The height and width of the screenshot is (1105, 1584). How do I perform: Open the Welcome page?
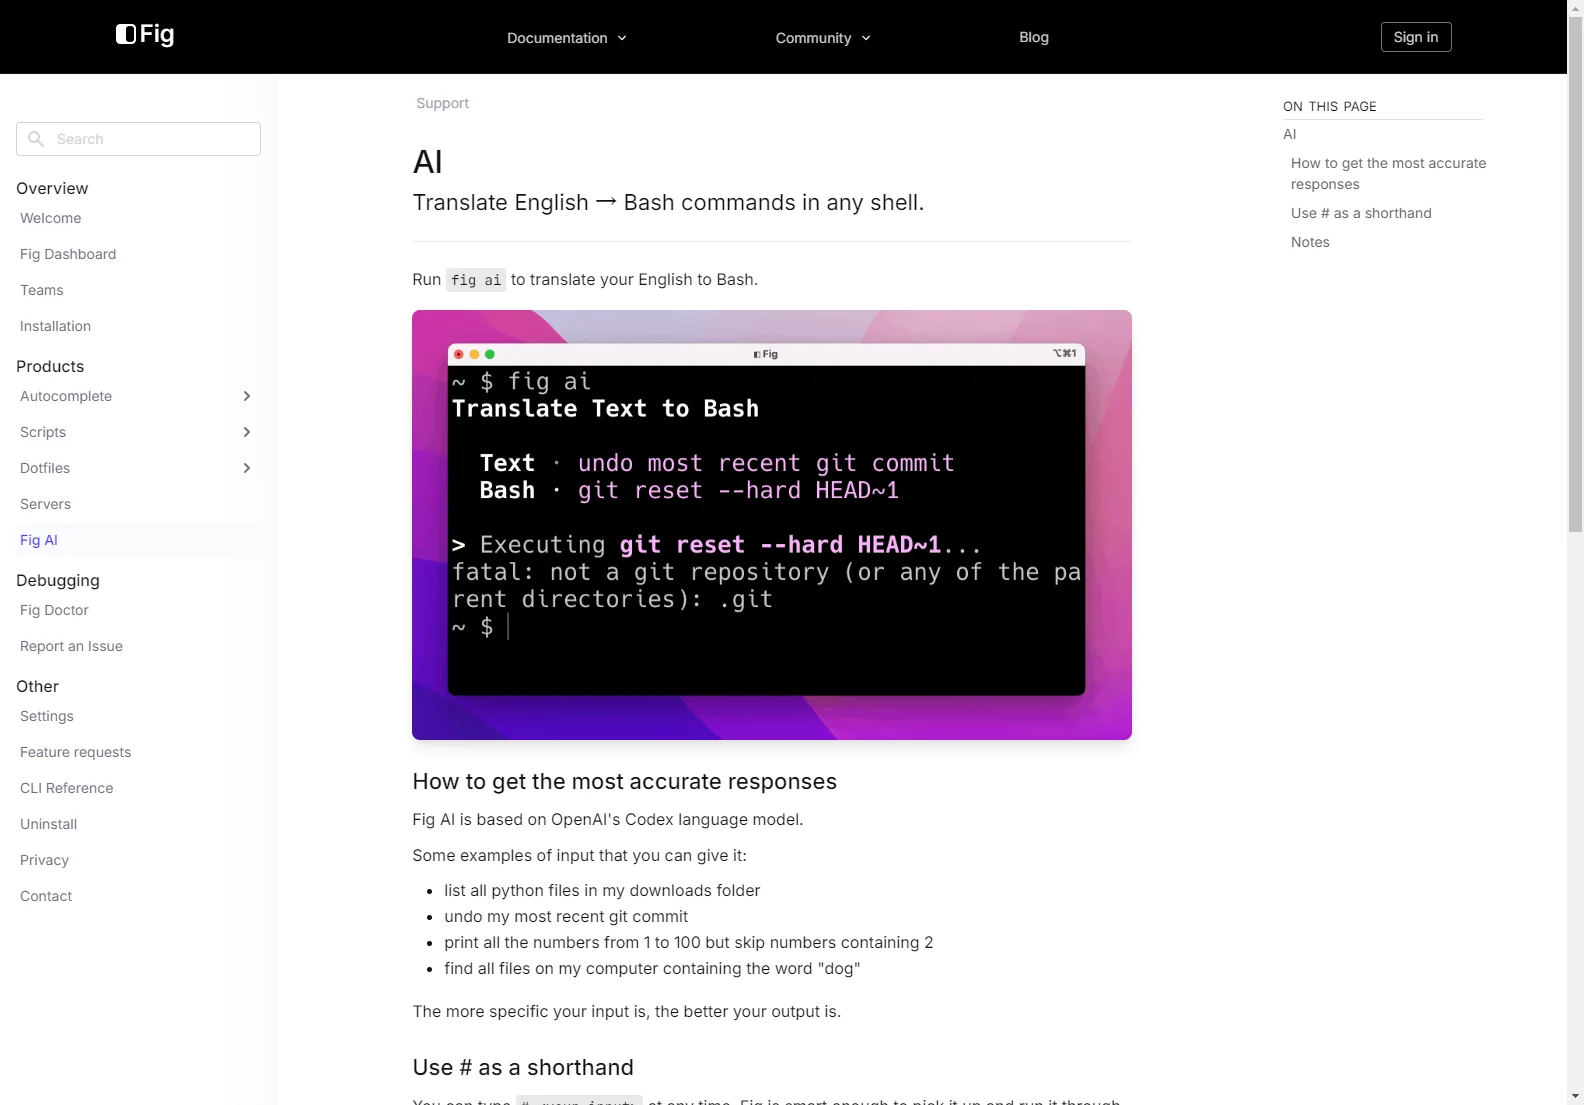pos(51,218)
